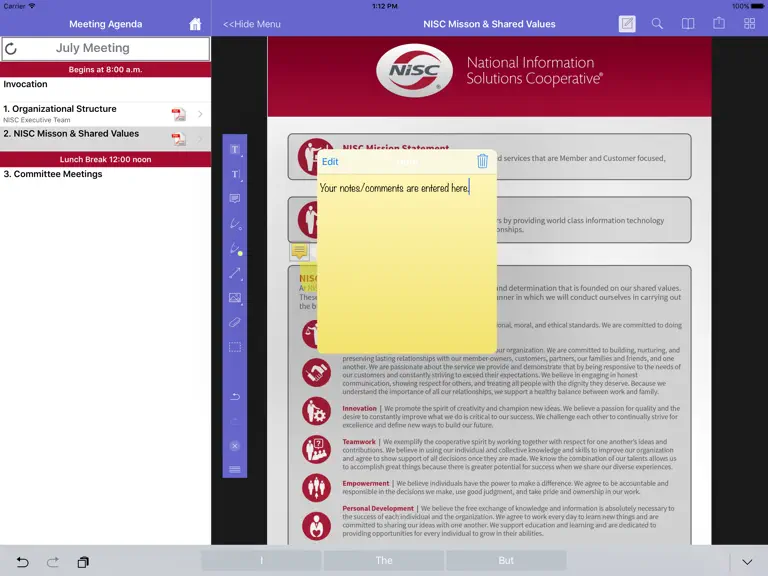Close the annotation toolbar

pyautogui.click(x=235, y=446)
